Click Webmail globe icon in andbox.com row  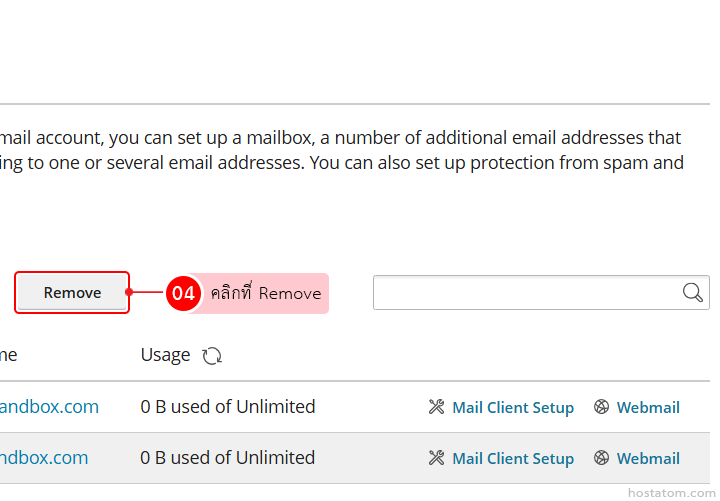(x=601, y=407)
